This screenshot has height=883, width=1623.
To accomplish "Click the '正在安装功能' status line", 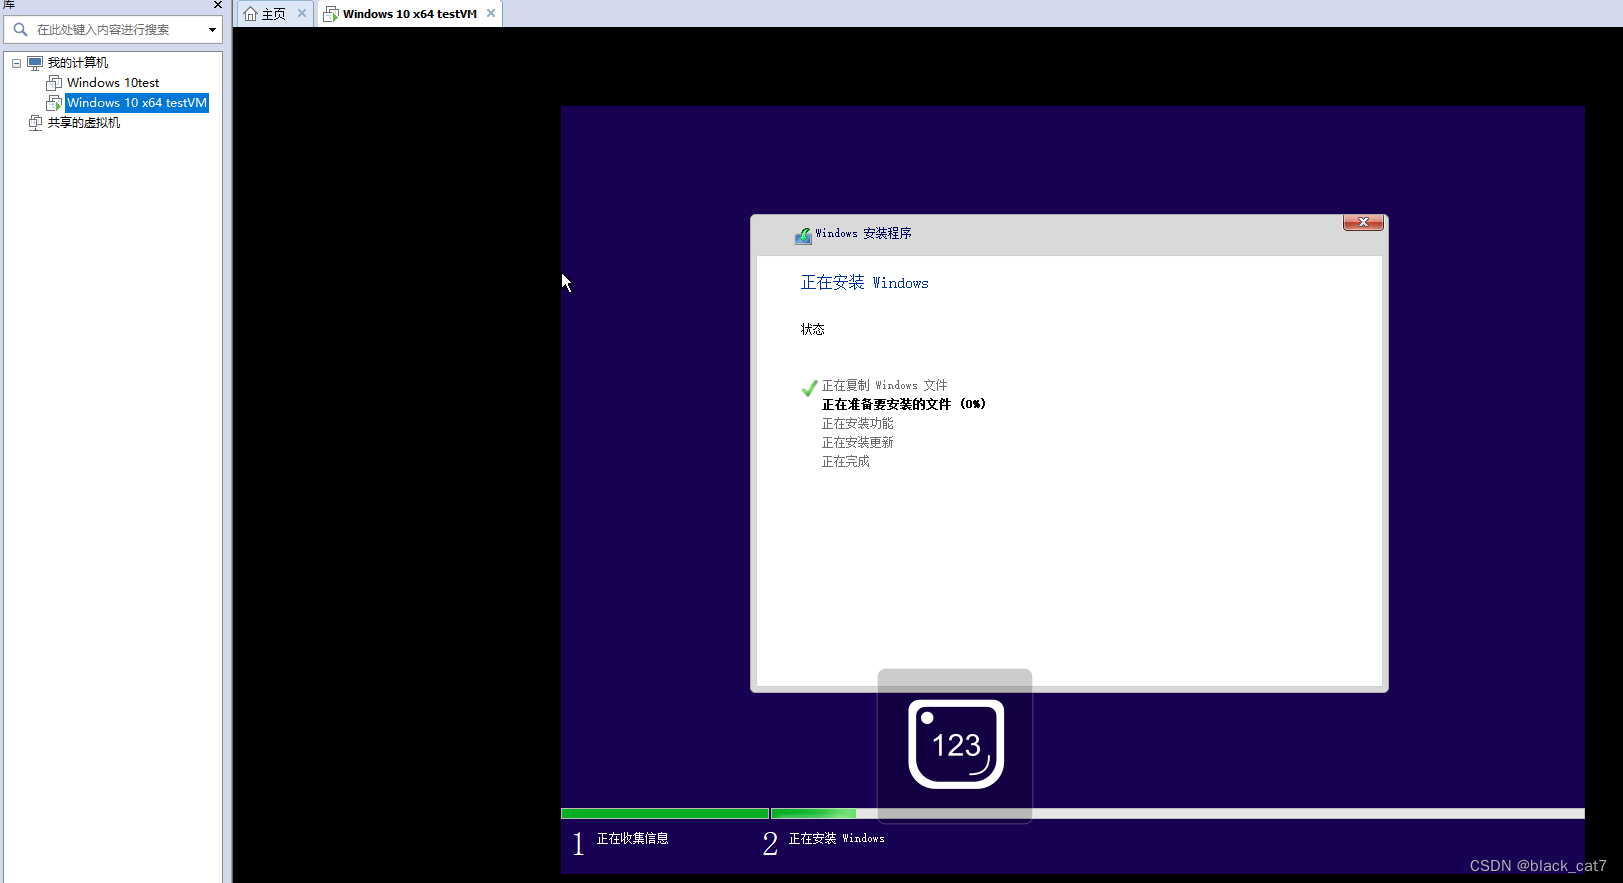I will pos(858,423).
